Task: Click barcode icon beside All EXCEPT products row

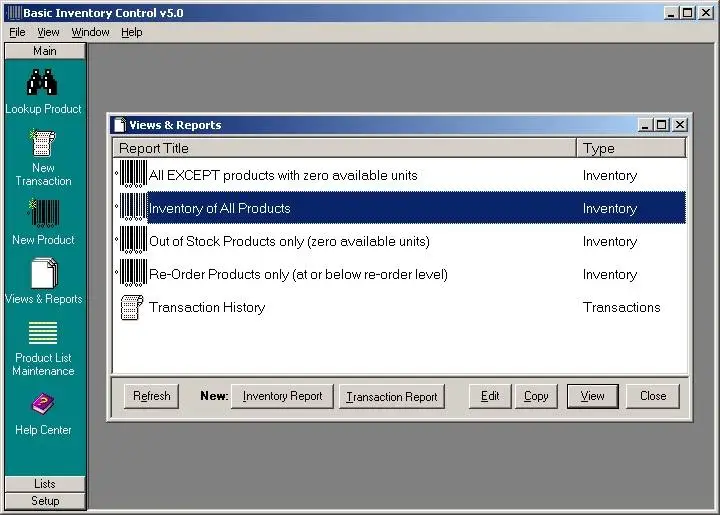Action: tap(133, 174)
